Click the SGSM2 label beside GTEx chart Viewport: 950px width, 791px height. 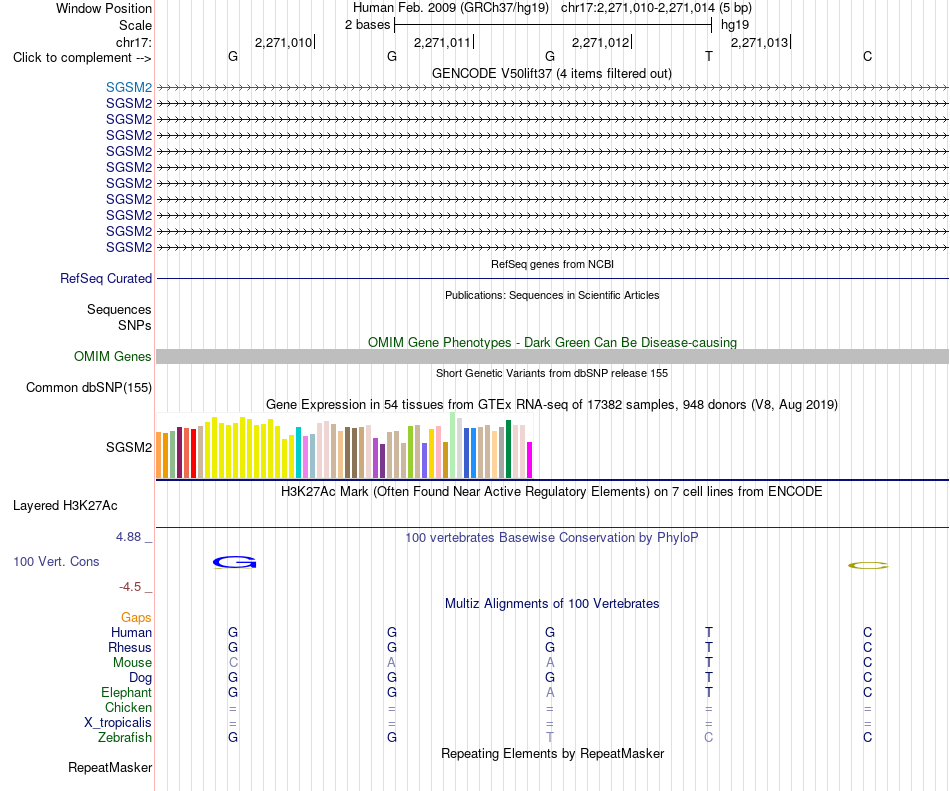click(x=128, y=448)
